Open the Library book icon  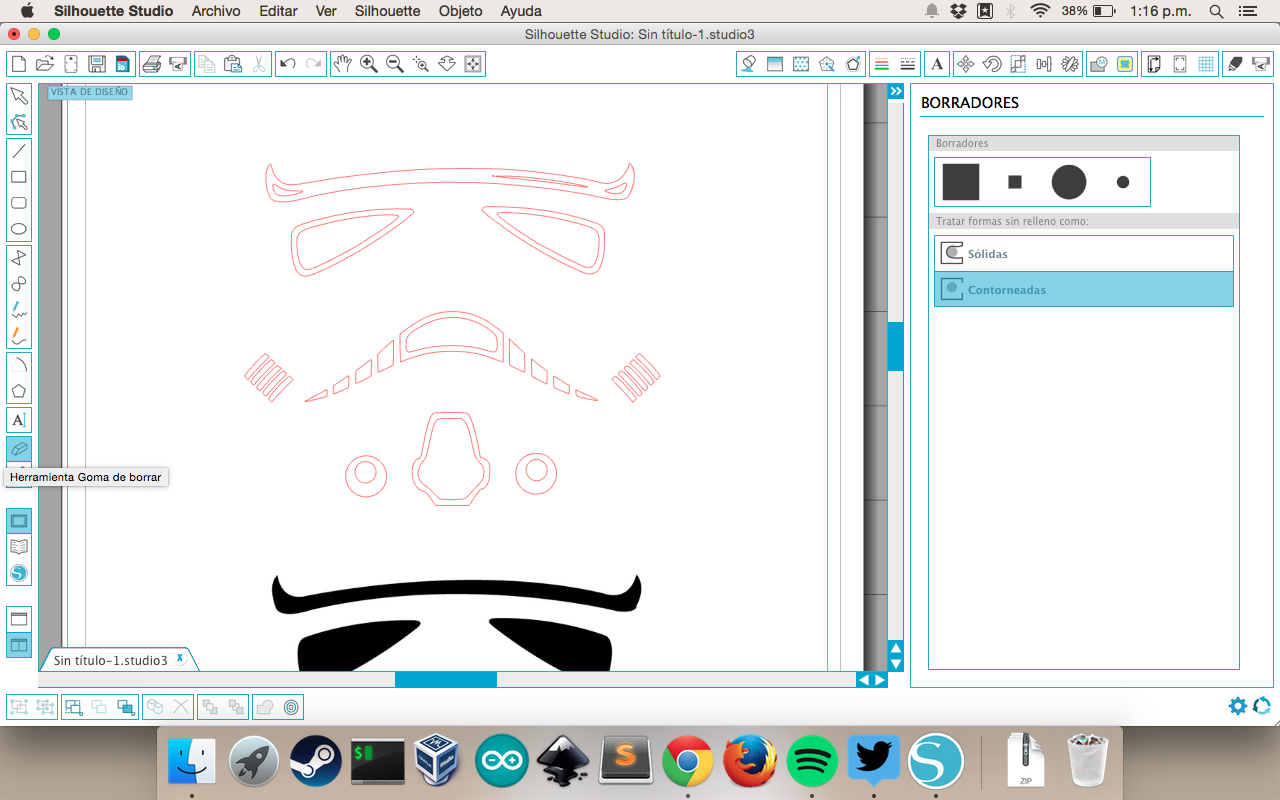[18, 547]
